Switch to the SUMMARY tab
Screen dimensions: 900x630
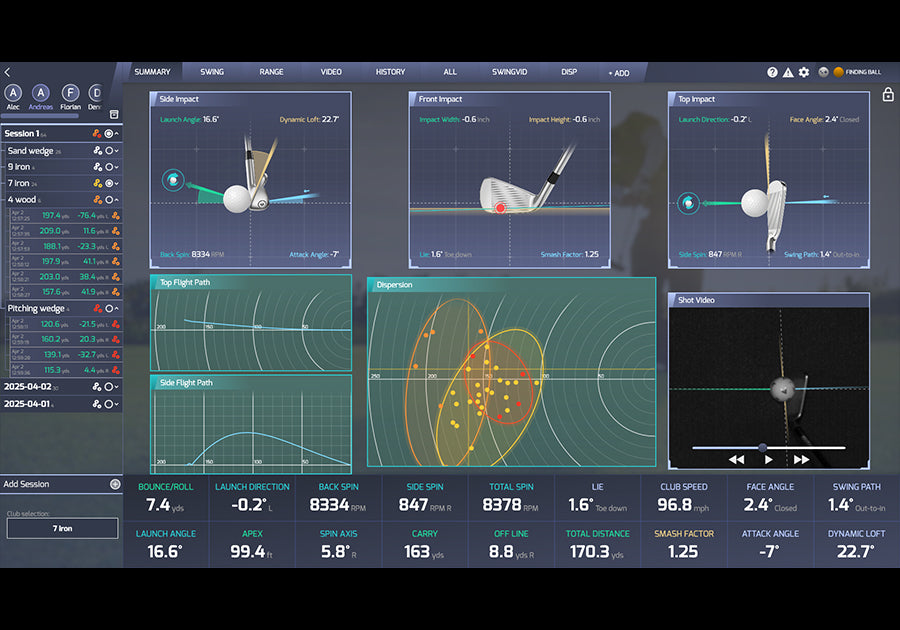[152, 72]
